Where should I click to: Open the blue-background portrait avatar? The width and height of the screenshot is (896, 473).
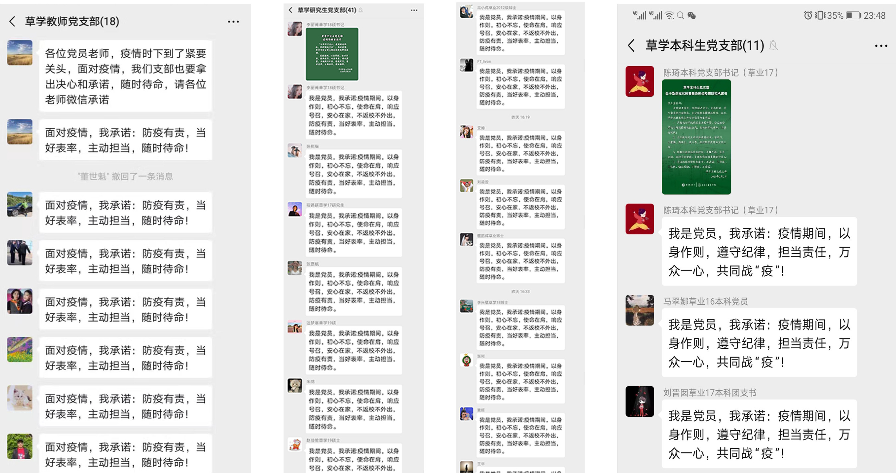(466, 414)
